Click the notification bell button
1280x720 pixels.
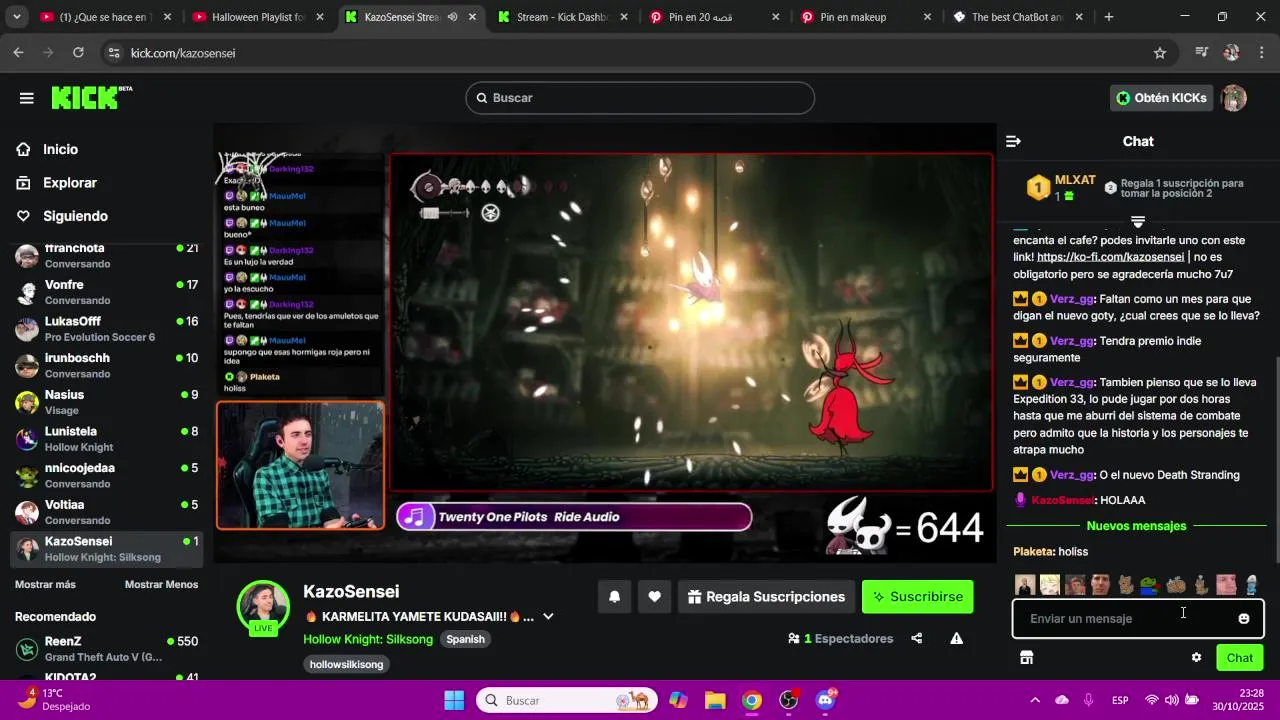point(615,597)
